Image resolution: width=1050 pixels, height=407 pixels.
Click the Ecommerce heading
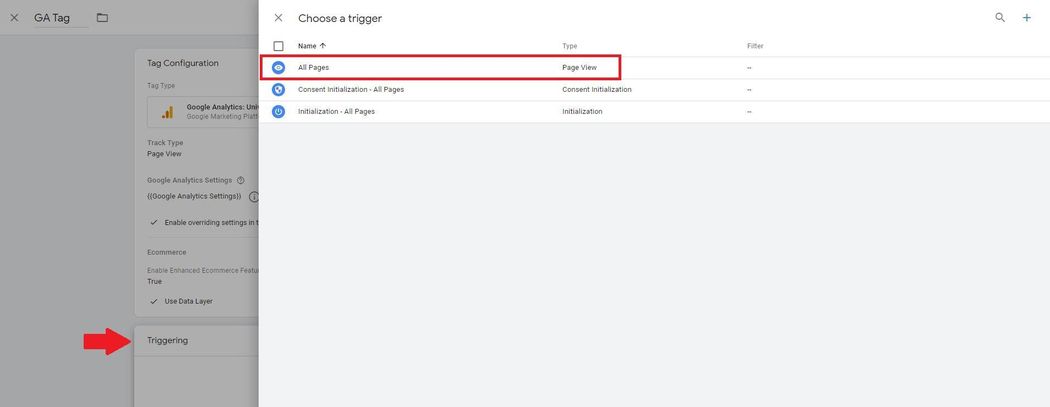click(x=167, y=252)
